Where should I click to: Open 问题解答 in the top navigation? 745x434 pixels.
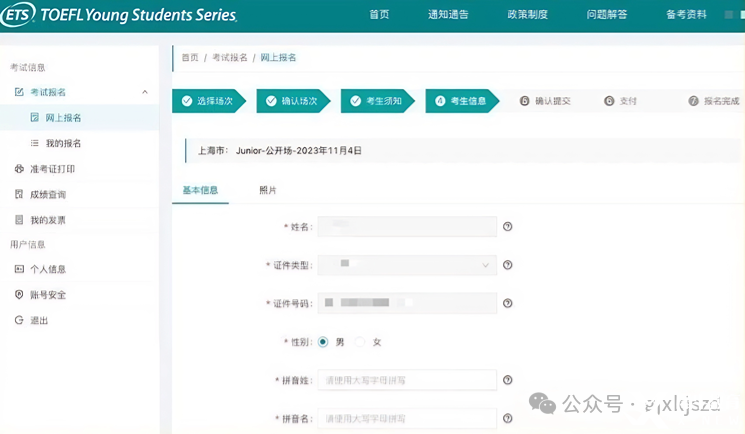tap(607, 15)
